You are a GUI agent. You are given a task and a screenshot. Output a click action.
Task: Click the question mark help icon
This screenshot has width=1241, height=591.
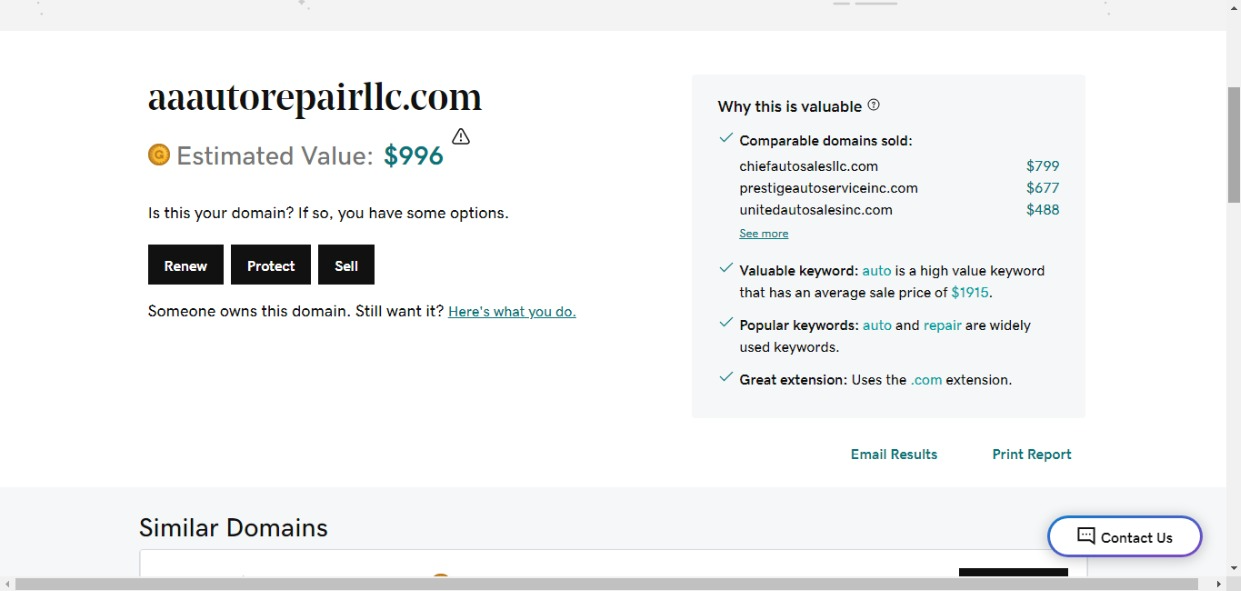pyautogui.click(x=873, y=105)
